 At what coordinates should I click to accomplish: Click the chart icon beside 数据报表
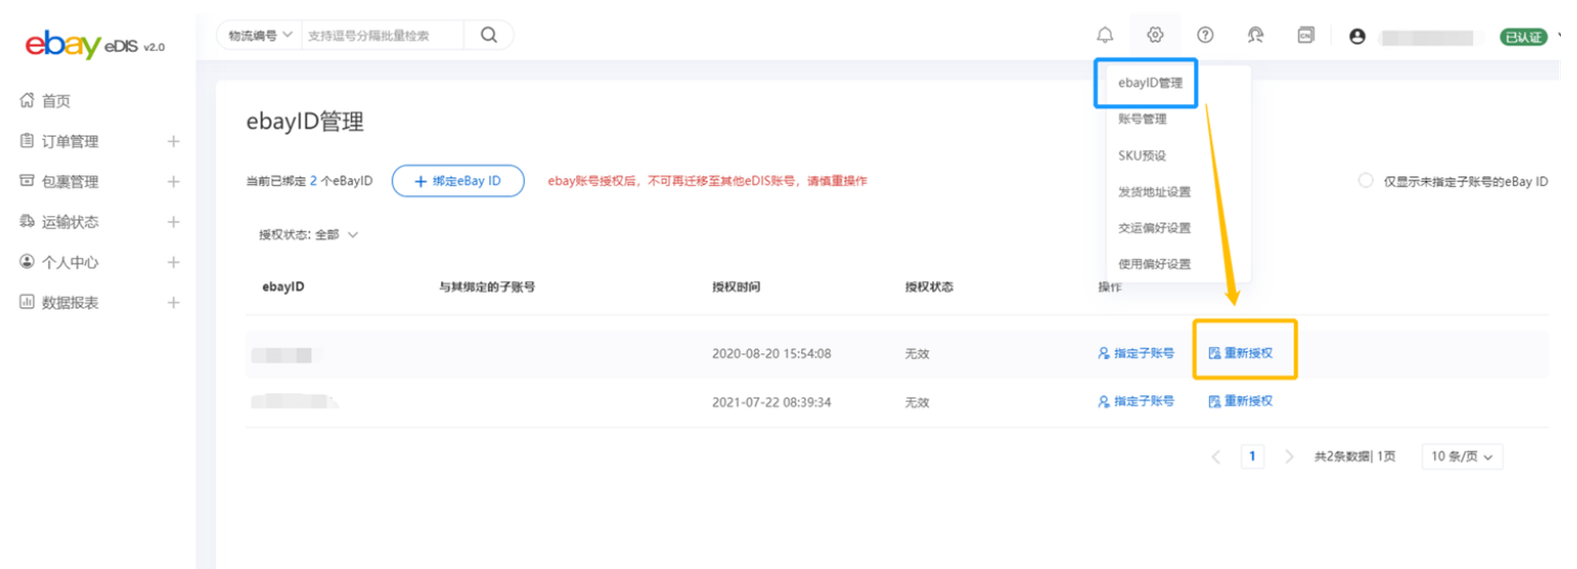click(x=27, y=301)
